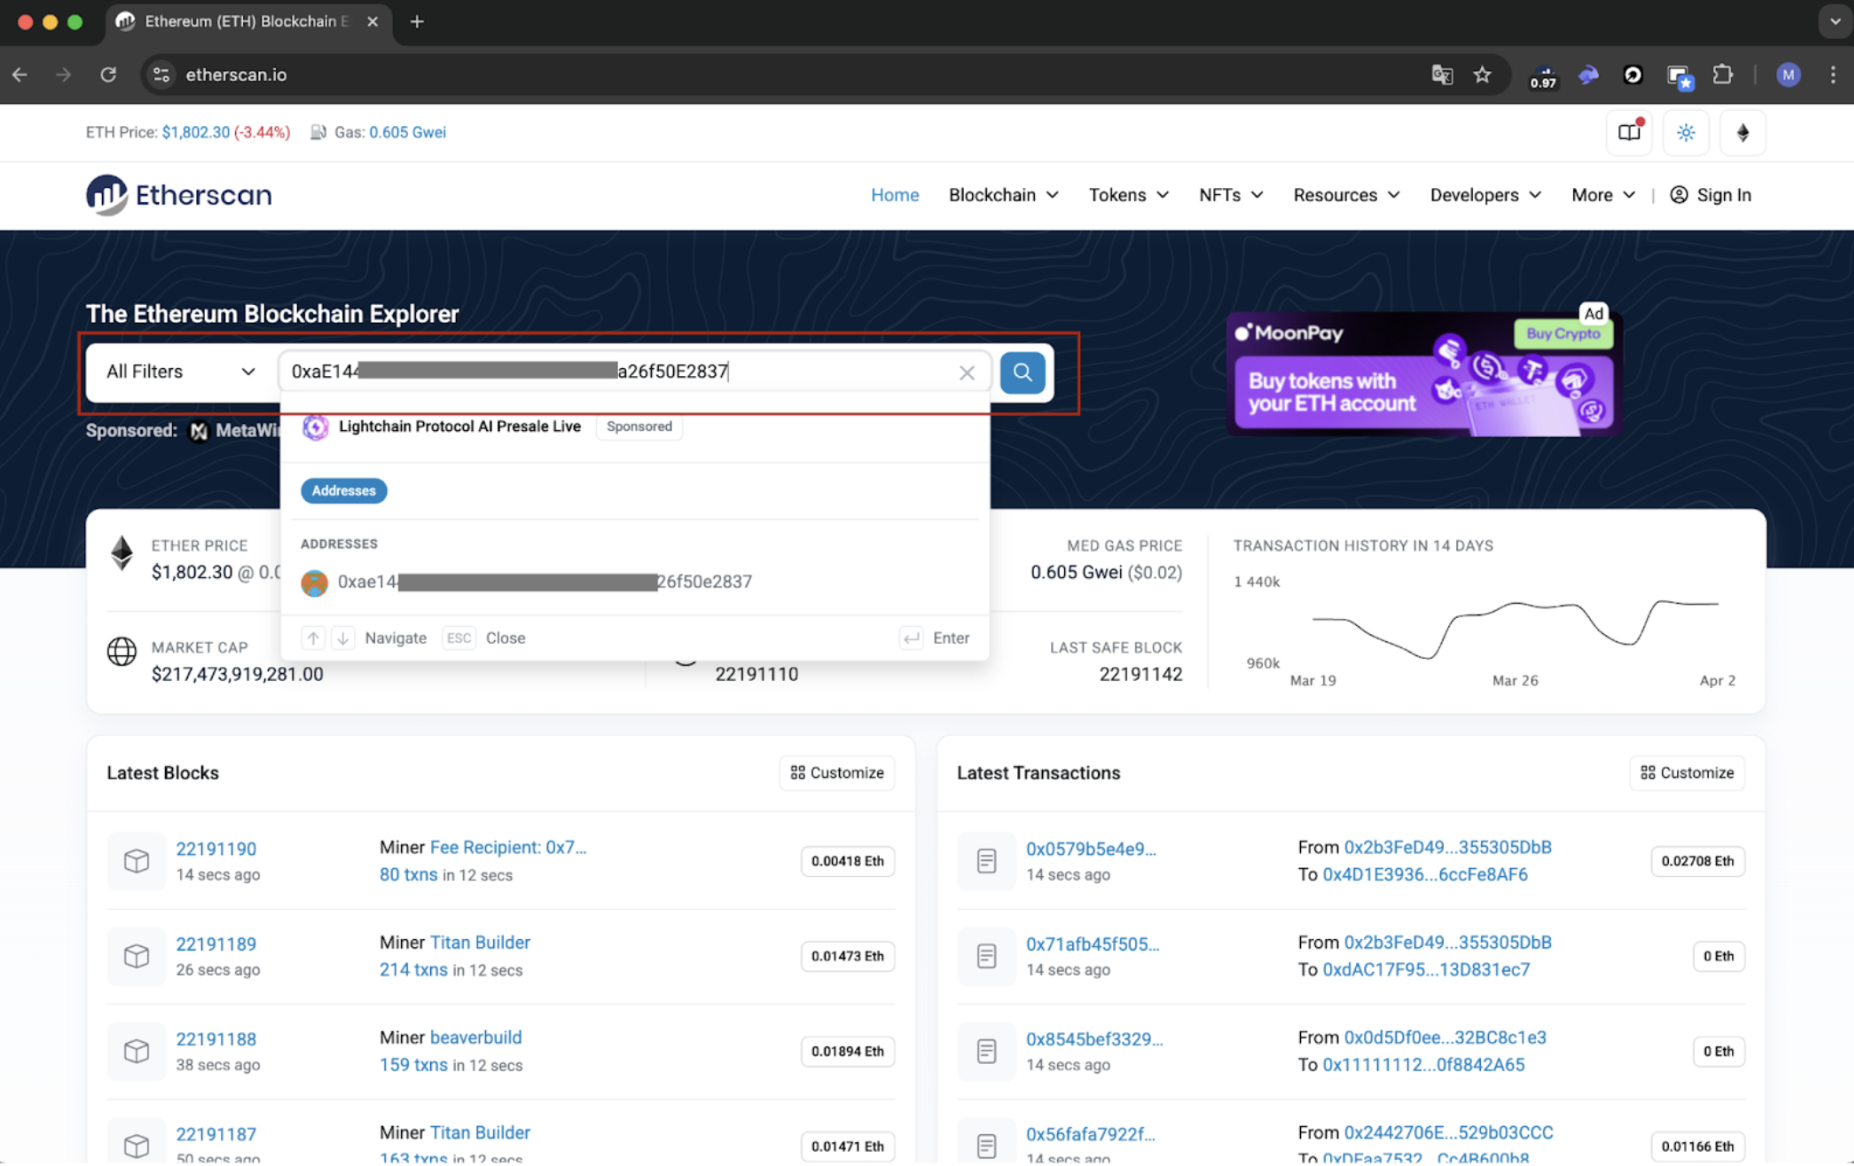1854x1166 pixels.
Task: Click the MoonPay Ad label badge
Action: [1593, 313]
